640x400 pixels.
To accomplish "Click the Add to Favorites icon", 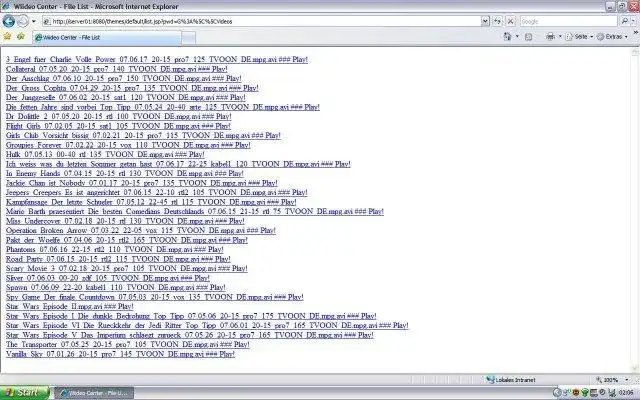I will coord(21,37).
